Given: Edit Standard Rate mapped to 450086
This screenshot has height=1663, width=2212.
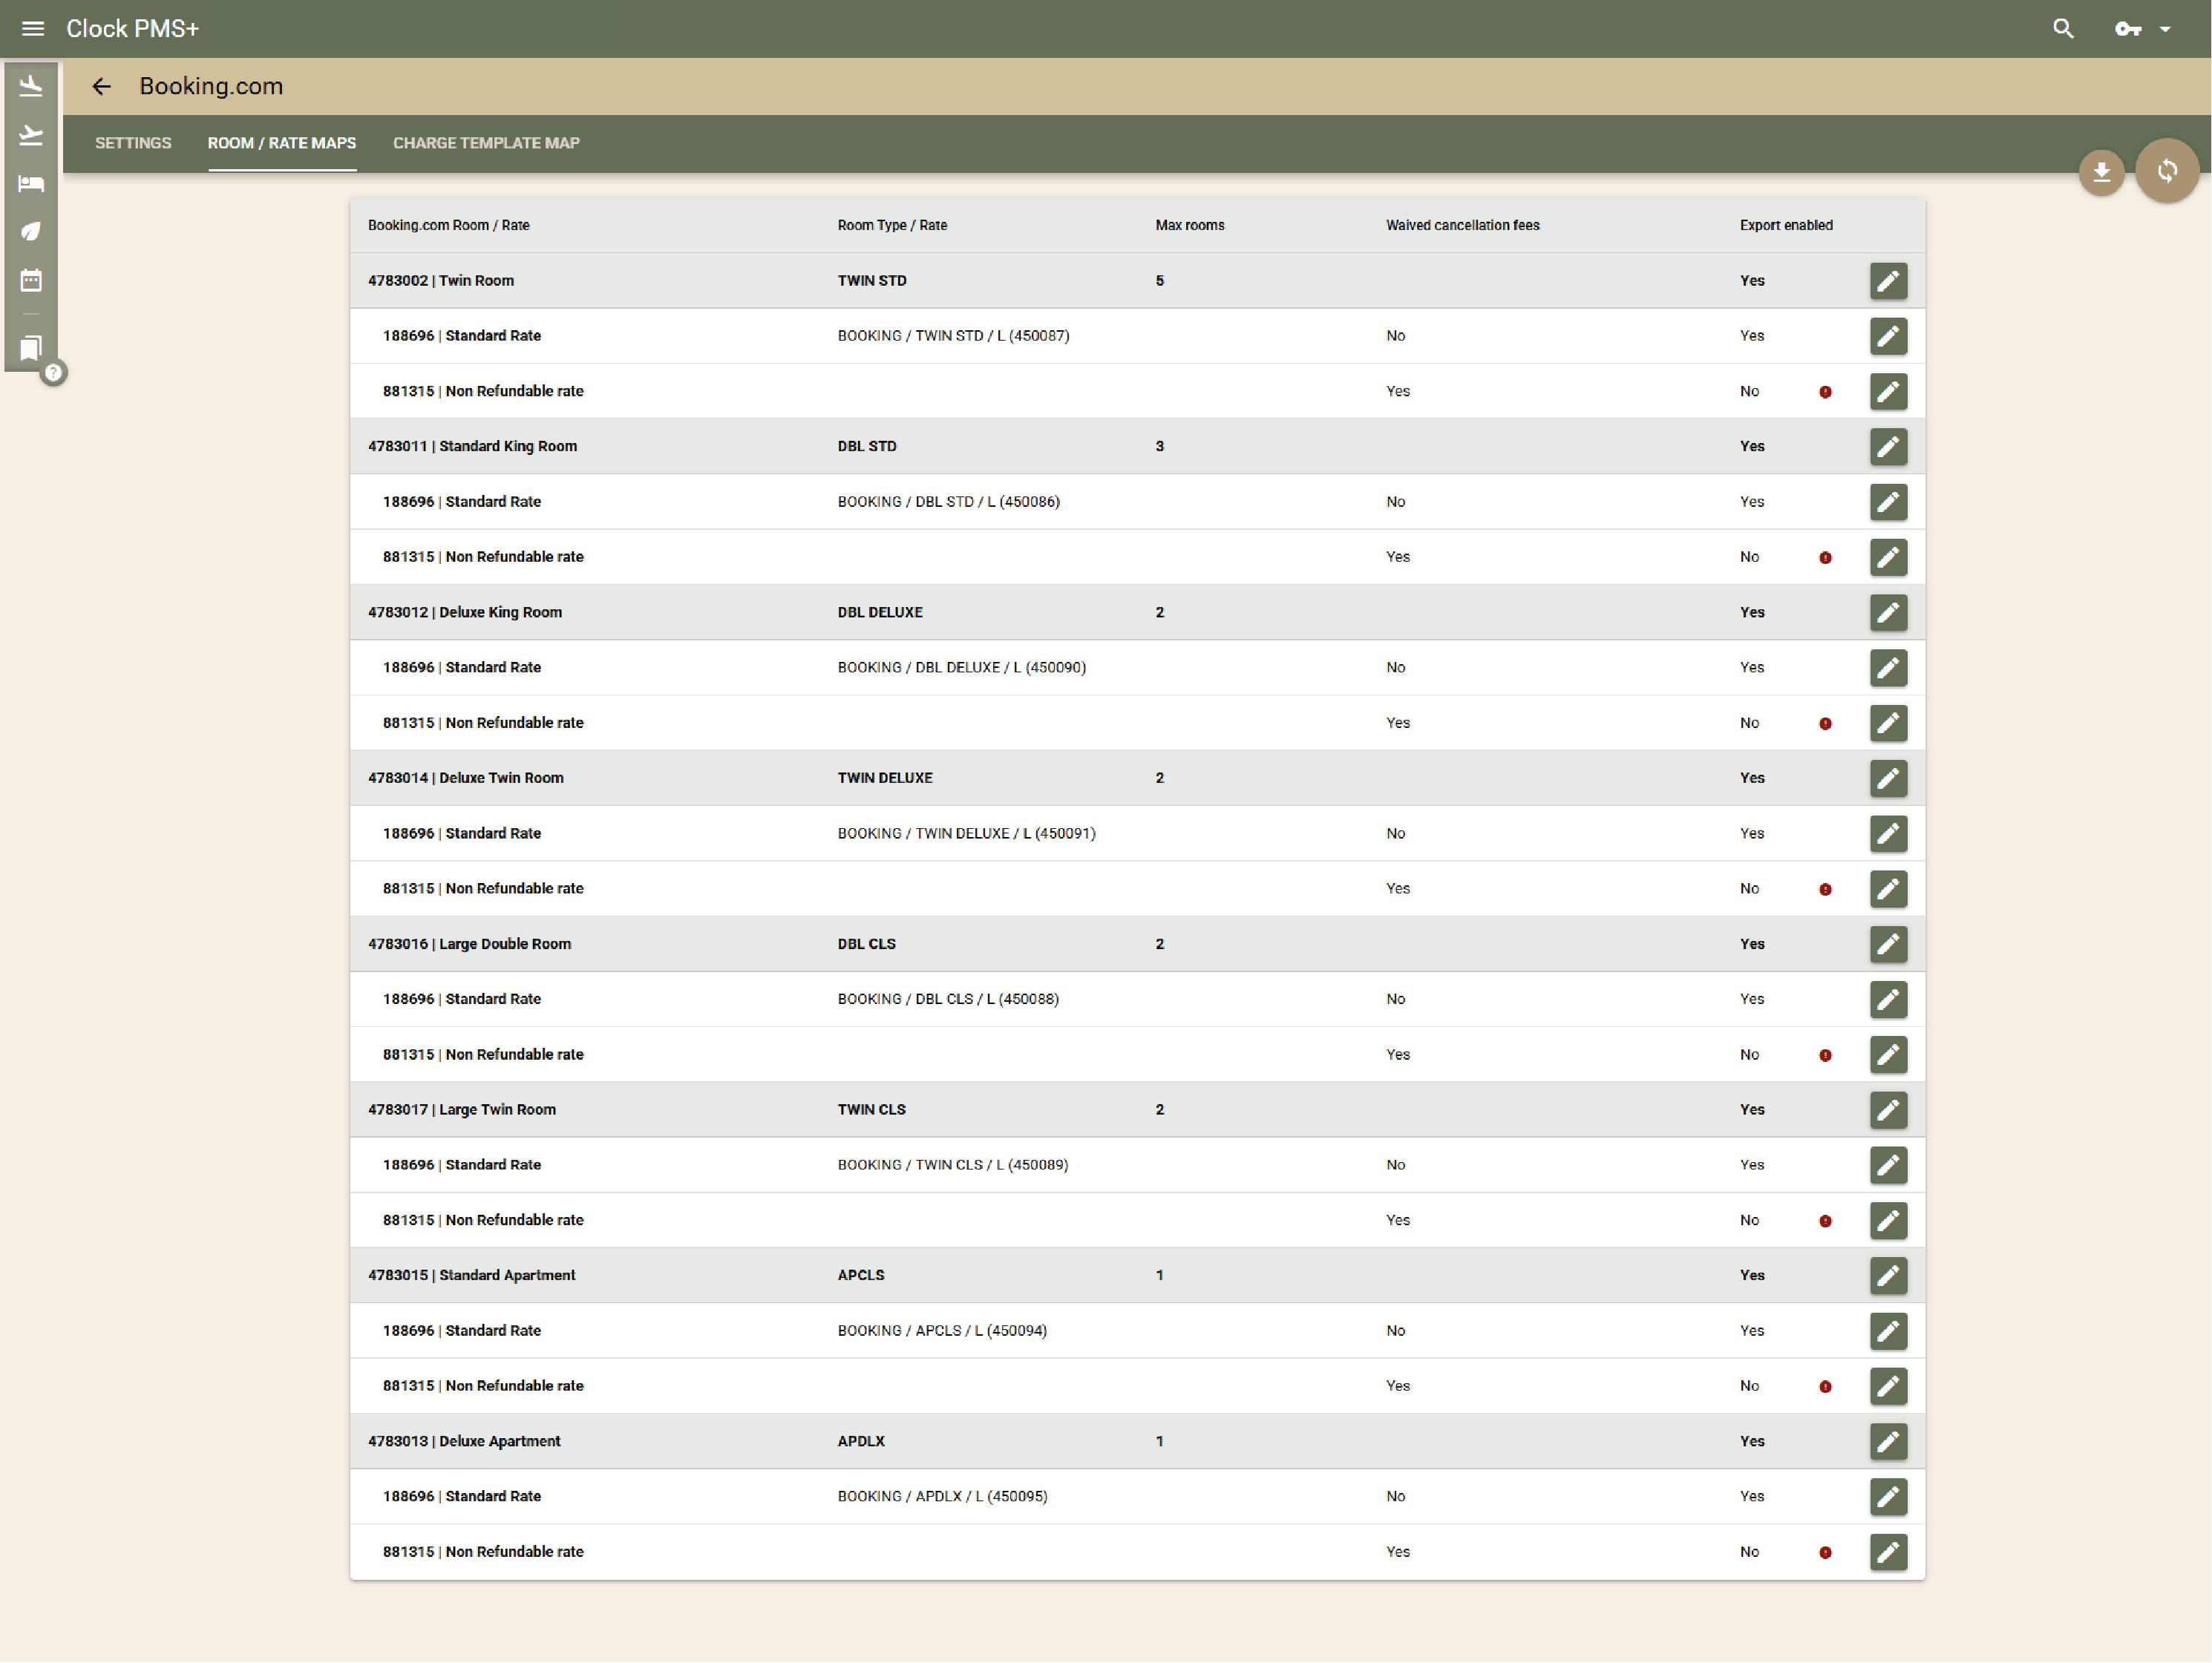Looking at the screenshot, I should [1888, 502].
